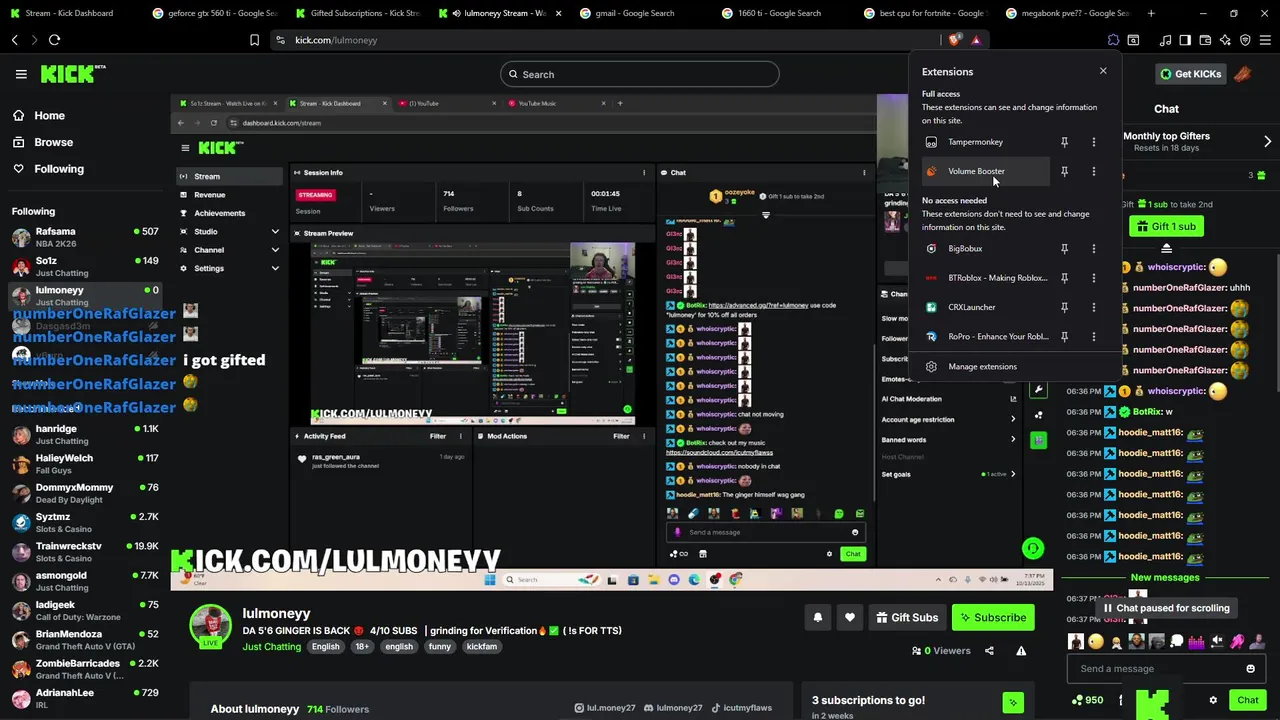
Task: Open Manage extensions
Action: tap(982, 366)
